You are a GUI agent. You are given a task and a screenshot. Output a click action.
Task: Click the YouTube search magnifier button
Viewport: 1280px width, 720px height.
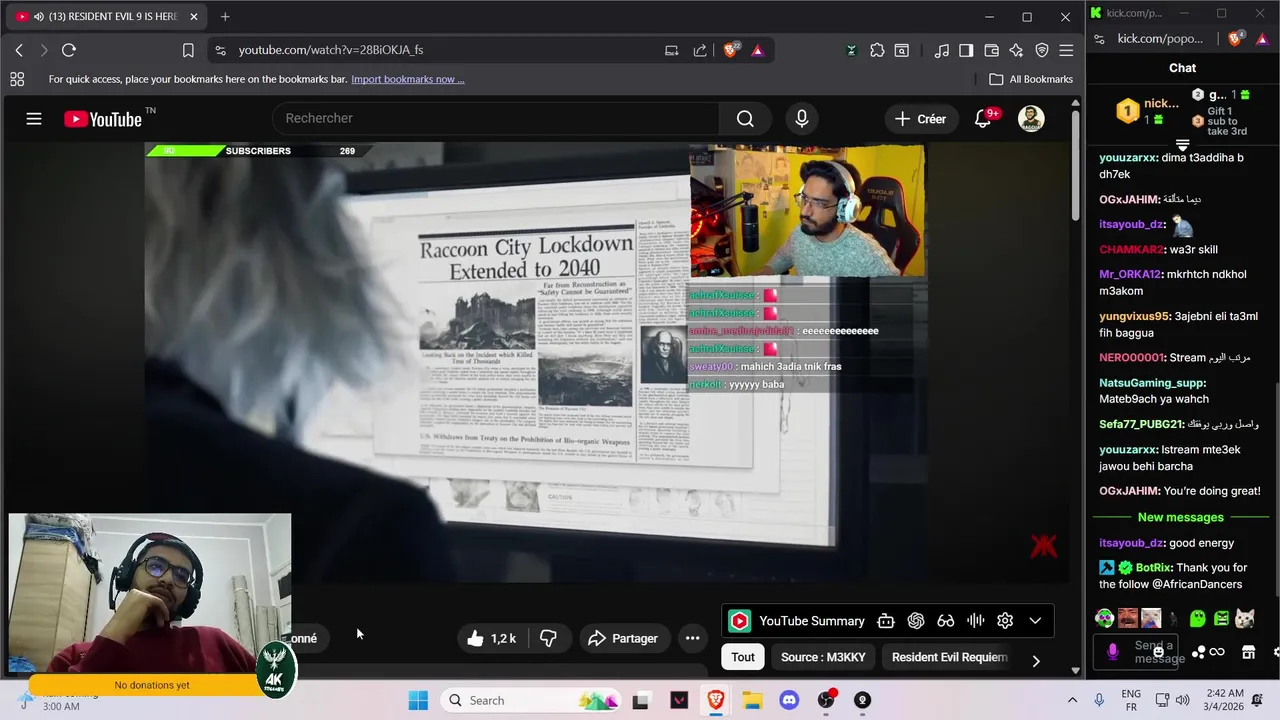(x=745, y=119)
